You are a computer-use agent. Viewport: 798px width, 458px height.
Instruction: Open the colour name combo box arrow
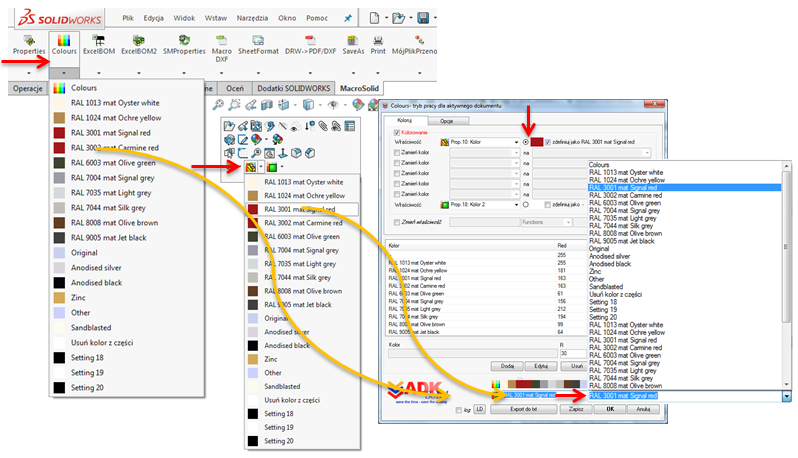pyautogui.click(x=787, y=395)
